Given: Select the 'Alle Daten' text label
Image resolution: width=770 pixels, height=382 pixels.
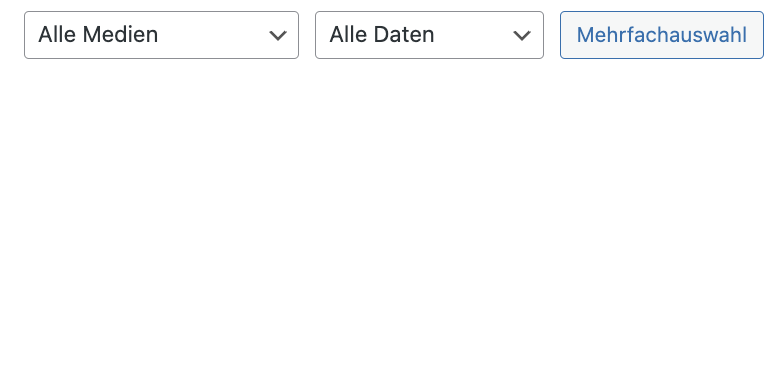Looking at the screenshot, I should coord(382,35).
